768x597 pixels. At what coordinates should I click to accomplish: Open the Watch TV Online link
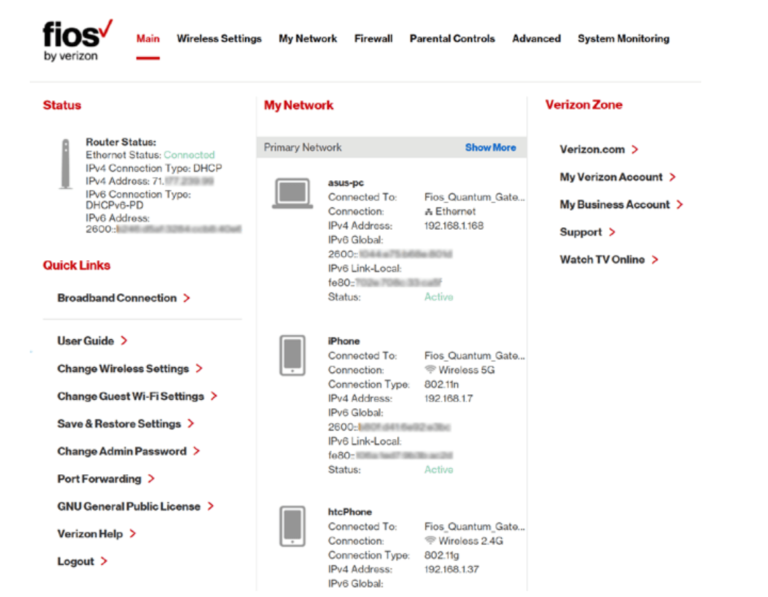[602, 260]
